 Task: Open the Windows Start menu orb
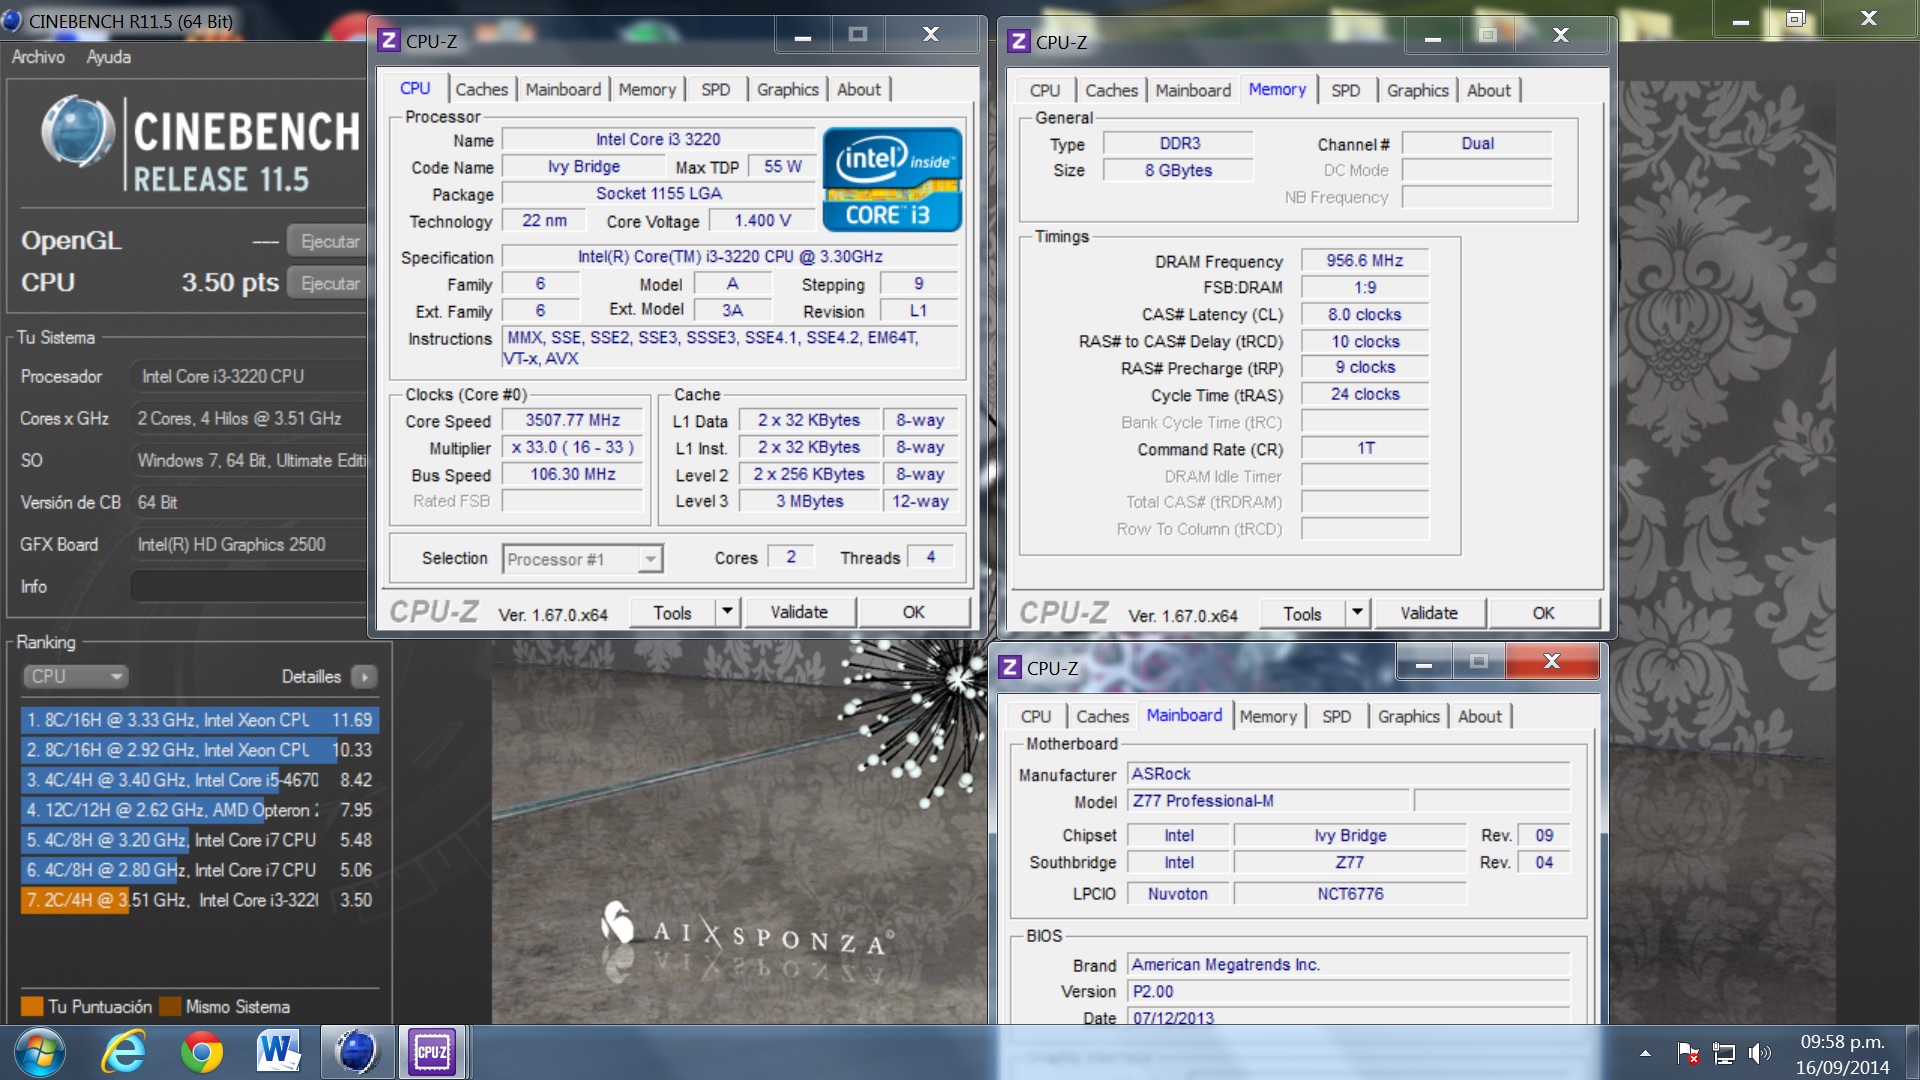click(x=40, y=1052)
